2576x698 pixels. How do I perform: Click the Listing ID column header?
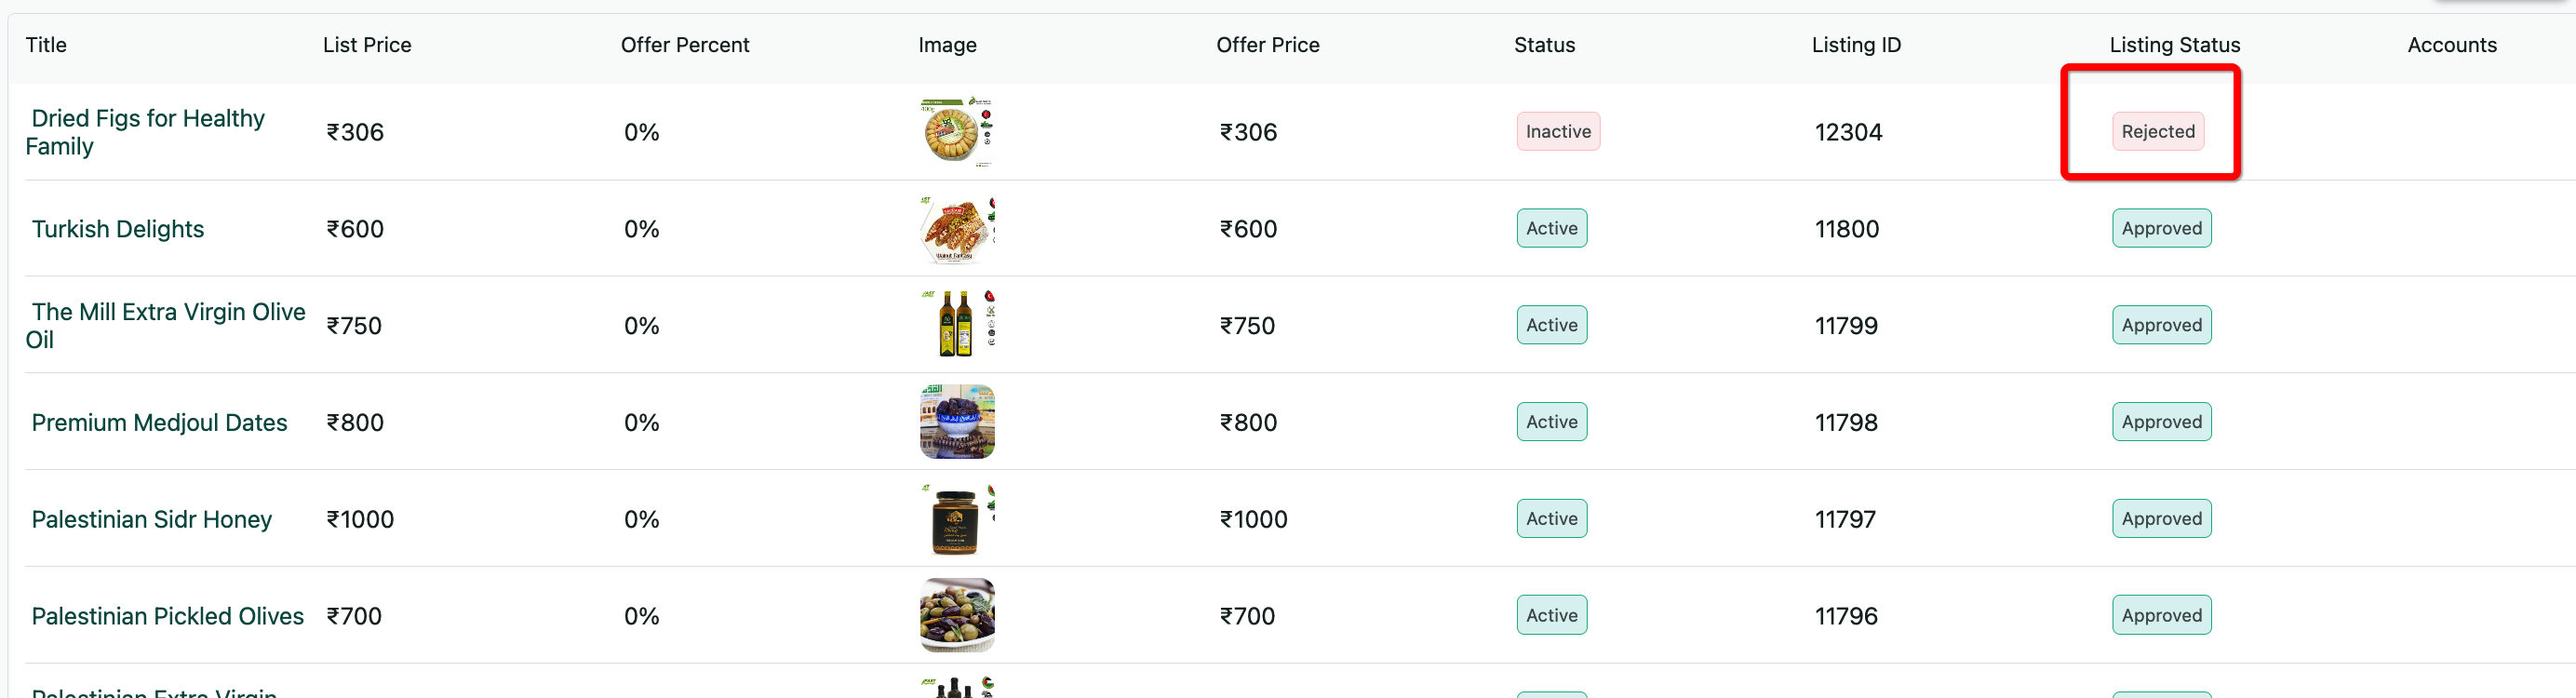click(1855, 45)
